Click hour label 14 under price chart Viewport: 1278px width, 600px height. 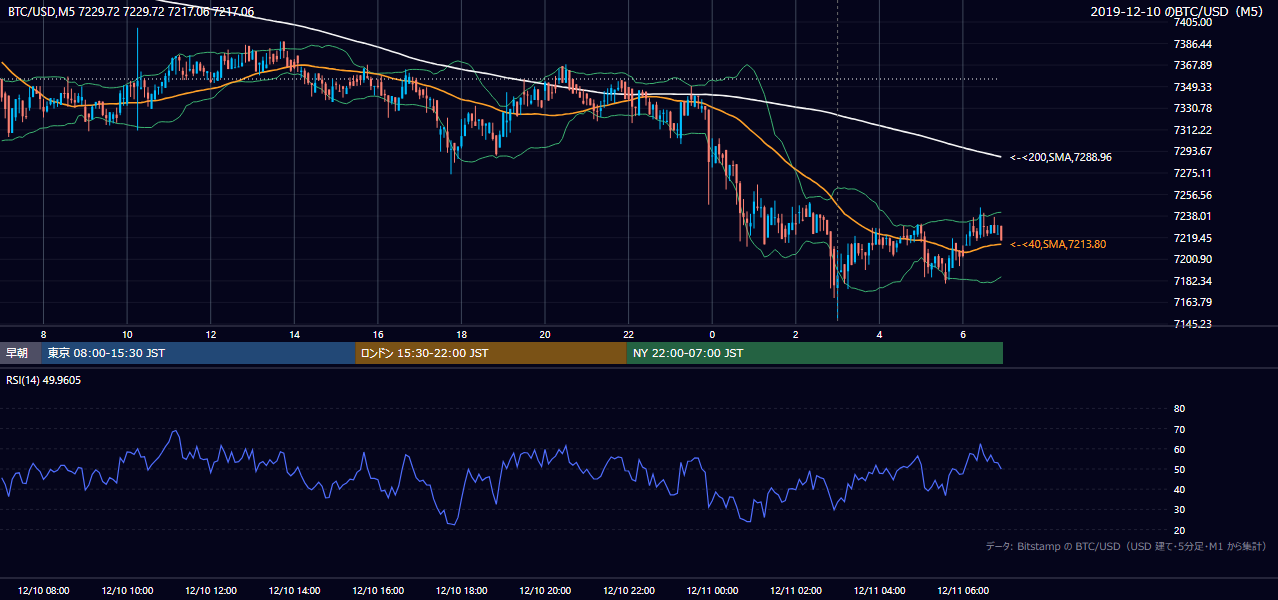294,334
